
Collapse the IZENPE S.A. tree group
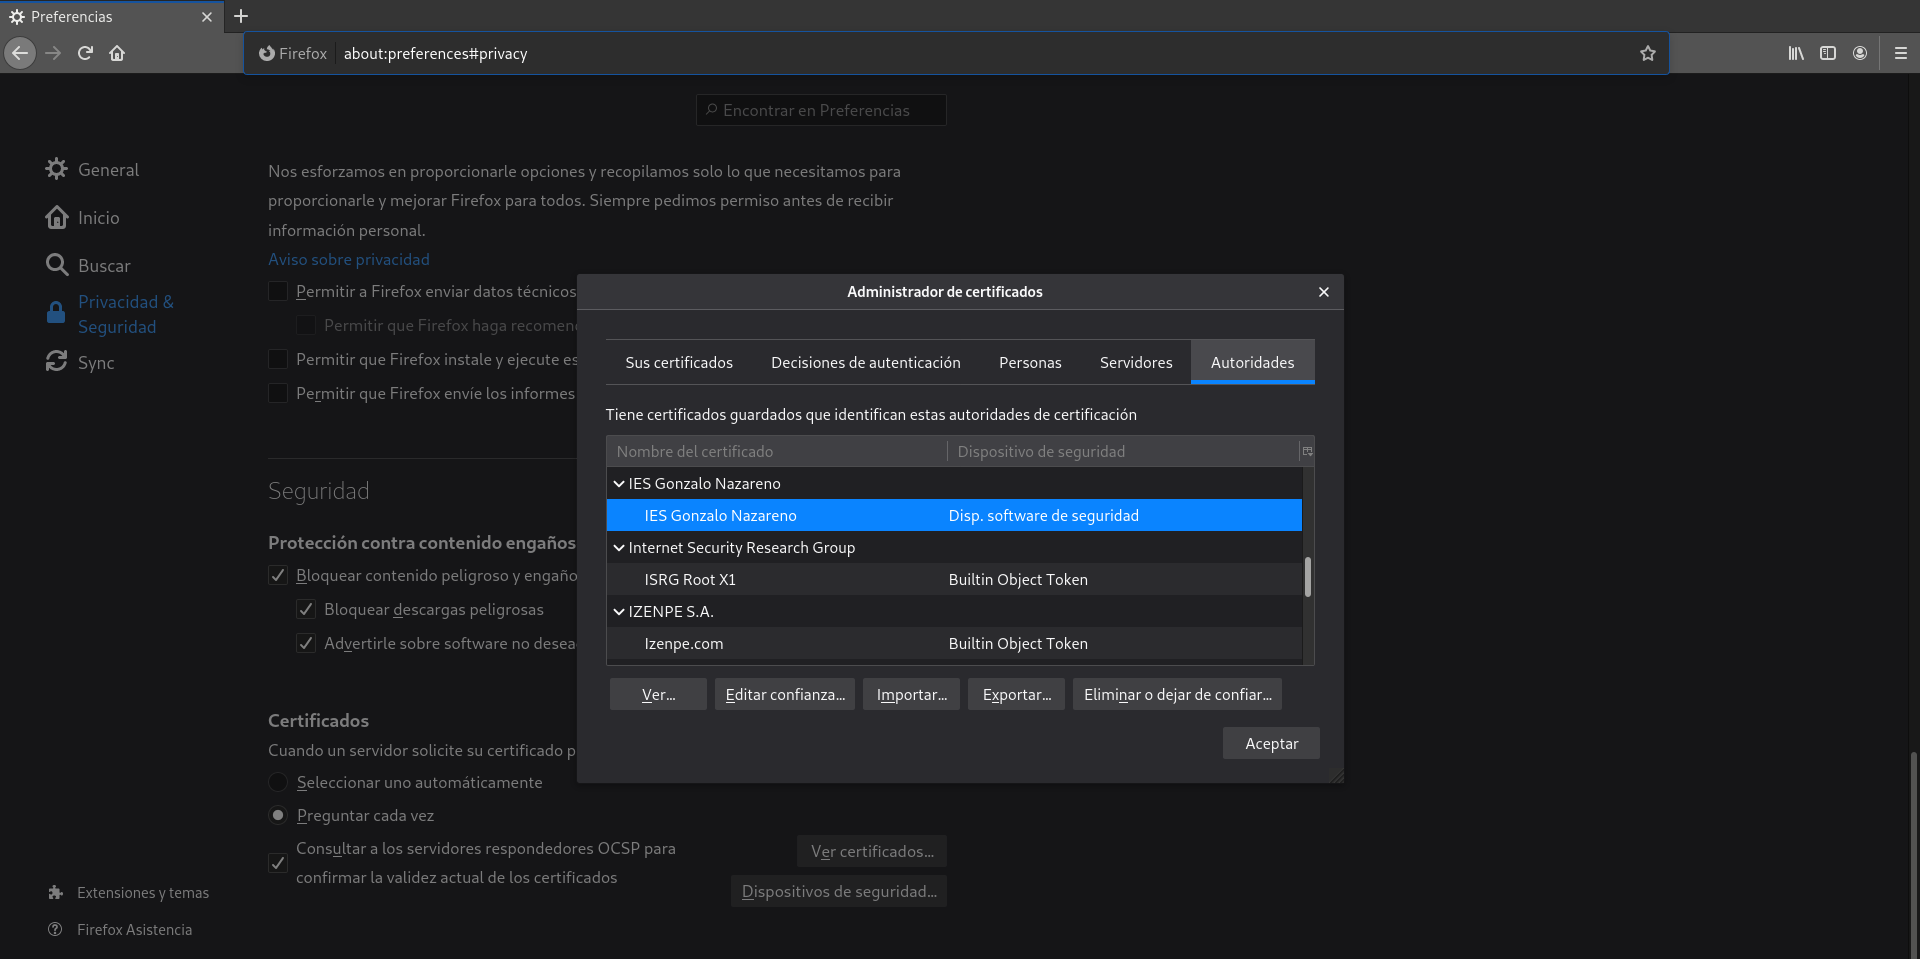point(619,612)
